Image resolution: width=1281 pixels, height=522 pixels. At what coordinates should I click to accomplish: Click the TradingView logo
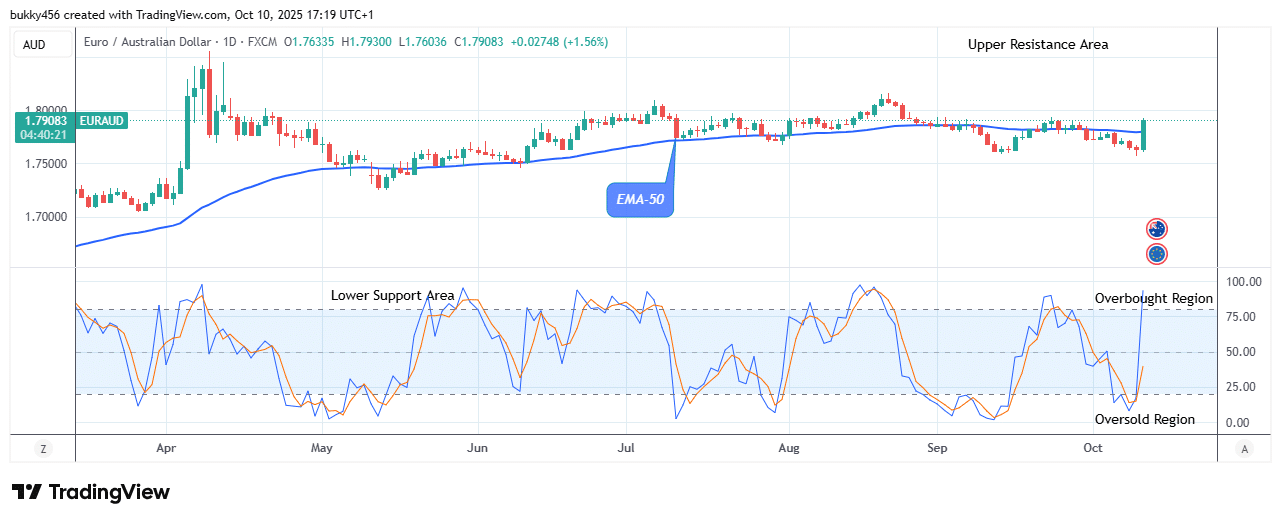91,492
